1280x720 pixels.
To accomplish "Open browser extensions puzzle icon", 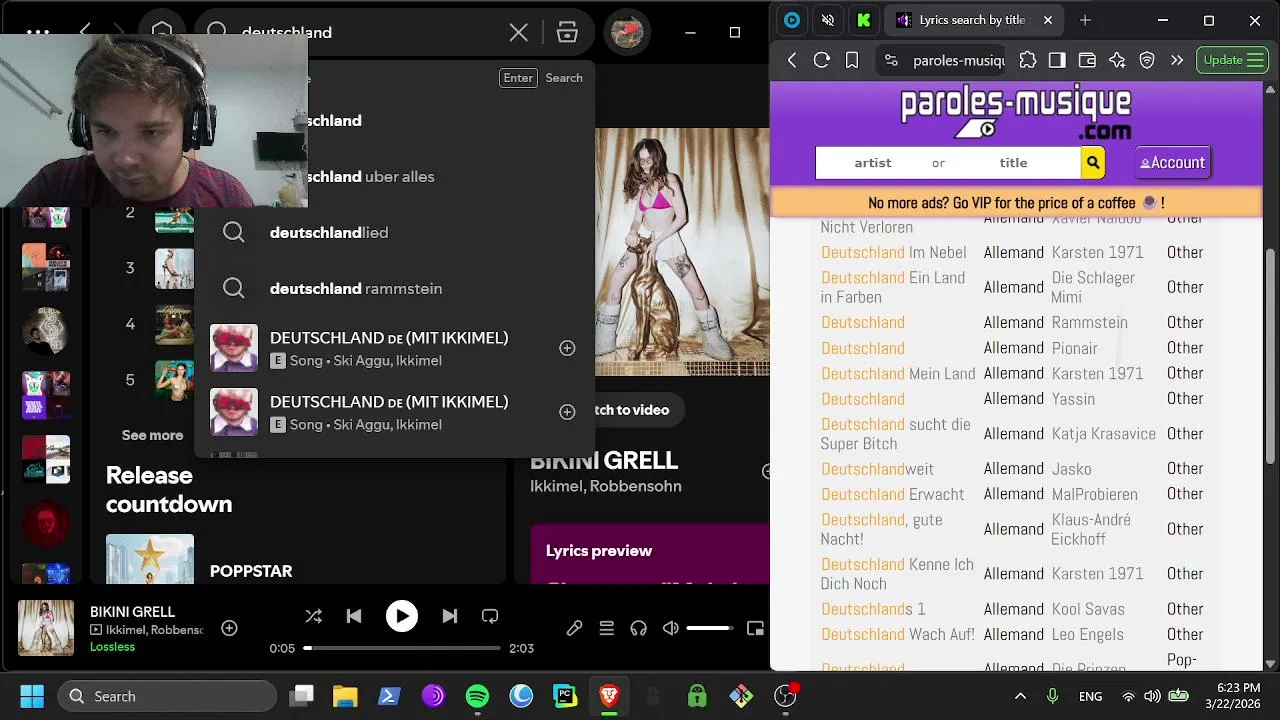I will tap(1027, 60).
